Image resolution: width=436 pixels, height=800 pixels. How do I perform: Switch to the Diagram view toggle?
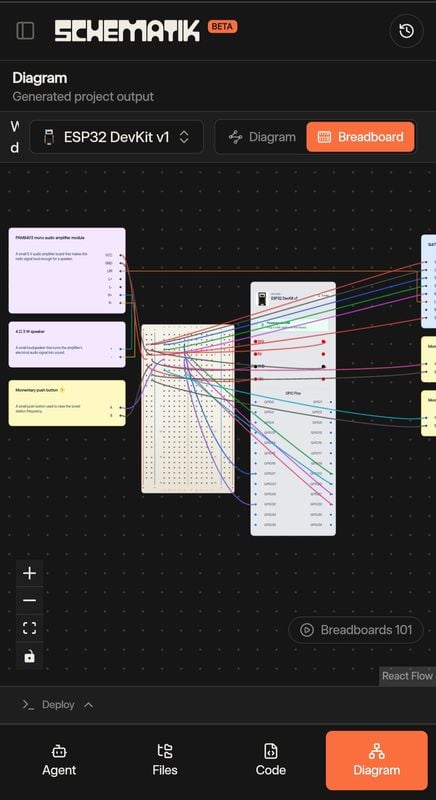point(262,137)
